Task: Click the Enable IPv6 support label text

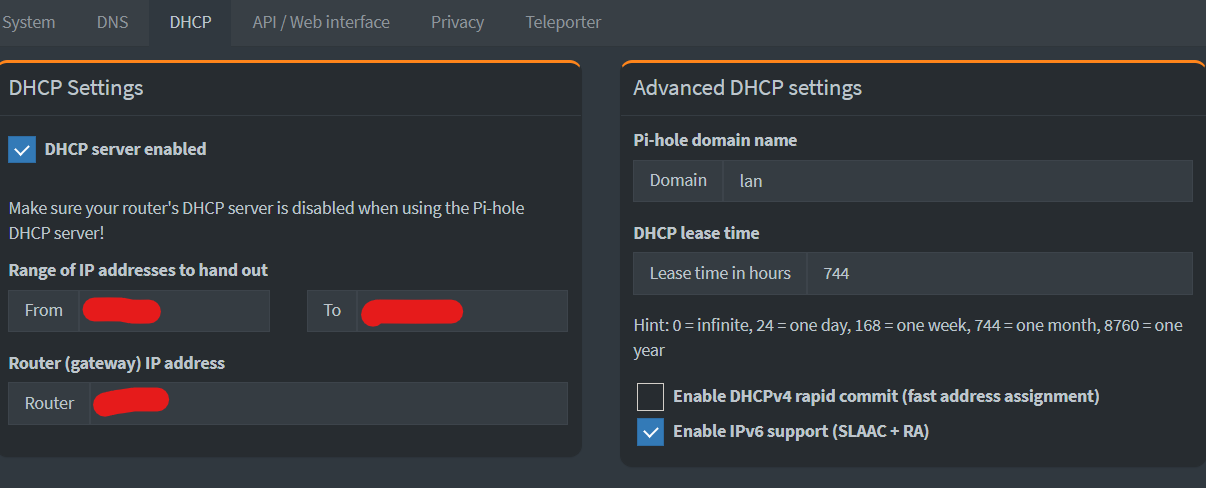Action: [x=801, y=432]
